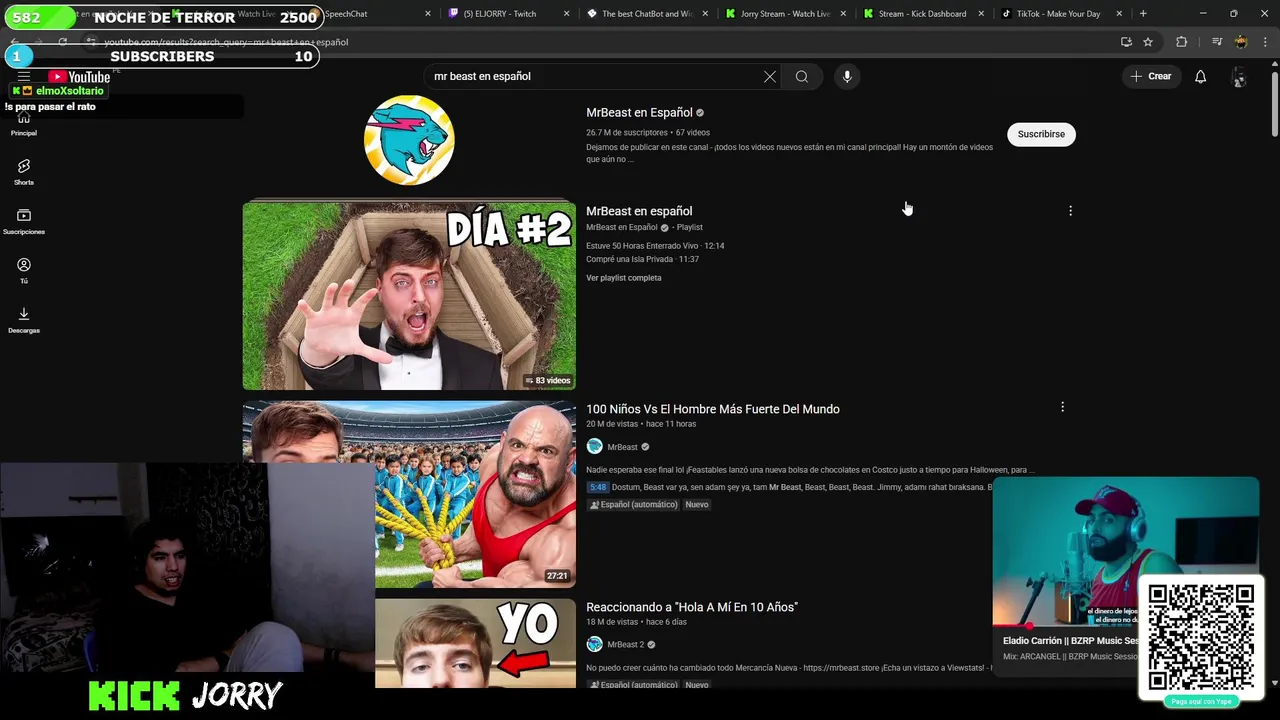Open 100 Niños Vs El Hombre Más Fuerte title
This screenshot has width=1280, height=720.
click(x=713, y=409)
